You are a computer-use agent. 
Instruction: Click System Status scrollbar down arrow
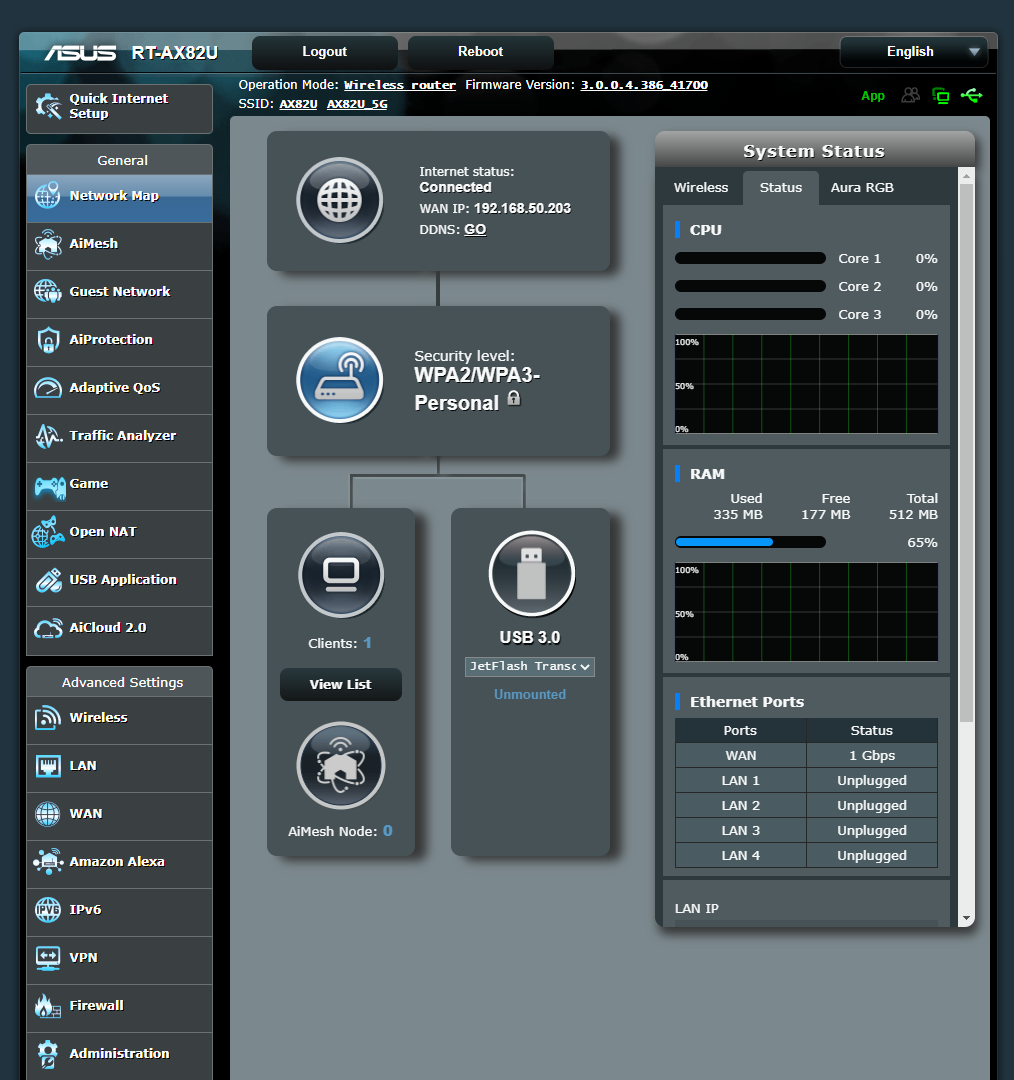pyautogui.click(x=966, y=918)
